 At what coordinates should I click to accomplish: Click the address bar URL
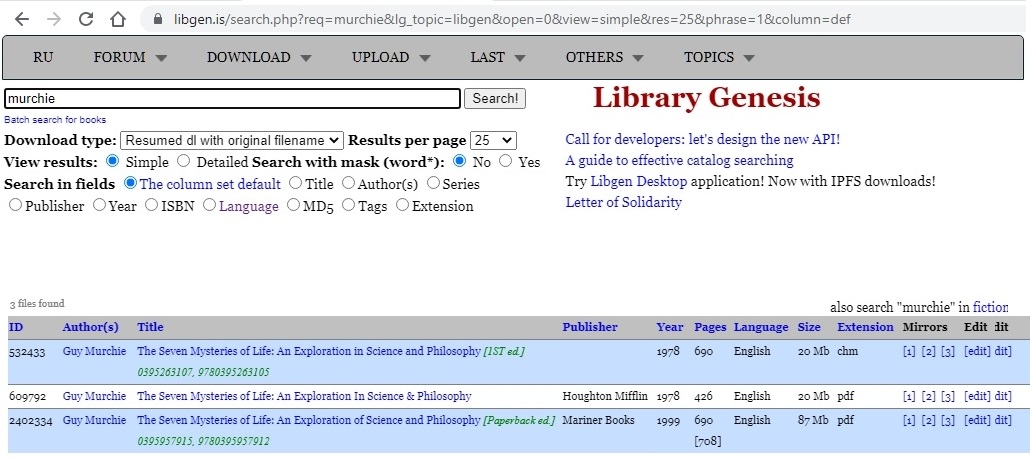(x=512, y=19)
